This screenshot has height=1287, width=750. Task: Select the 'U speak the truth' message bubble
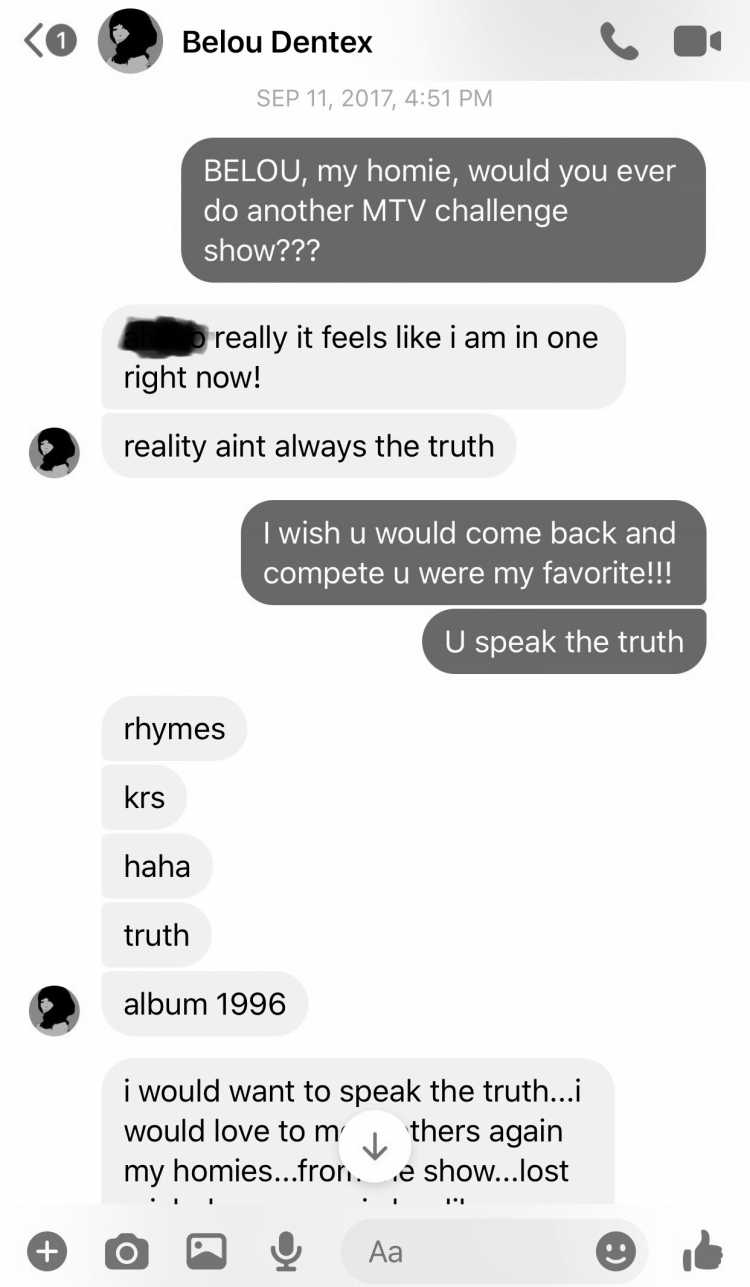coord(564,641)
